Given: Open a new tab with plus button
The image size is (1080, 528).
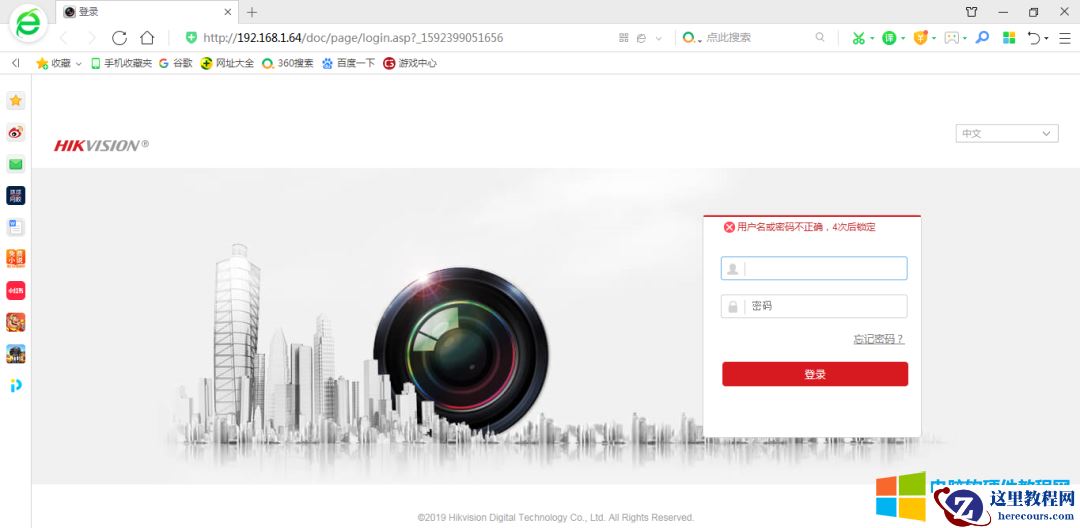Looking at the screenshot, I should [x=252, y=12].
